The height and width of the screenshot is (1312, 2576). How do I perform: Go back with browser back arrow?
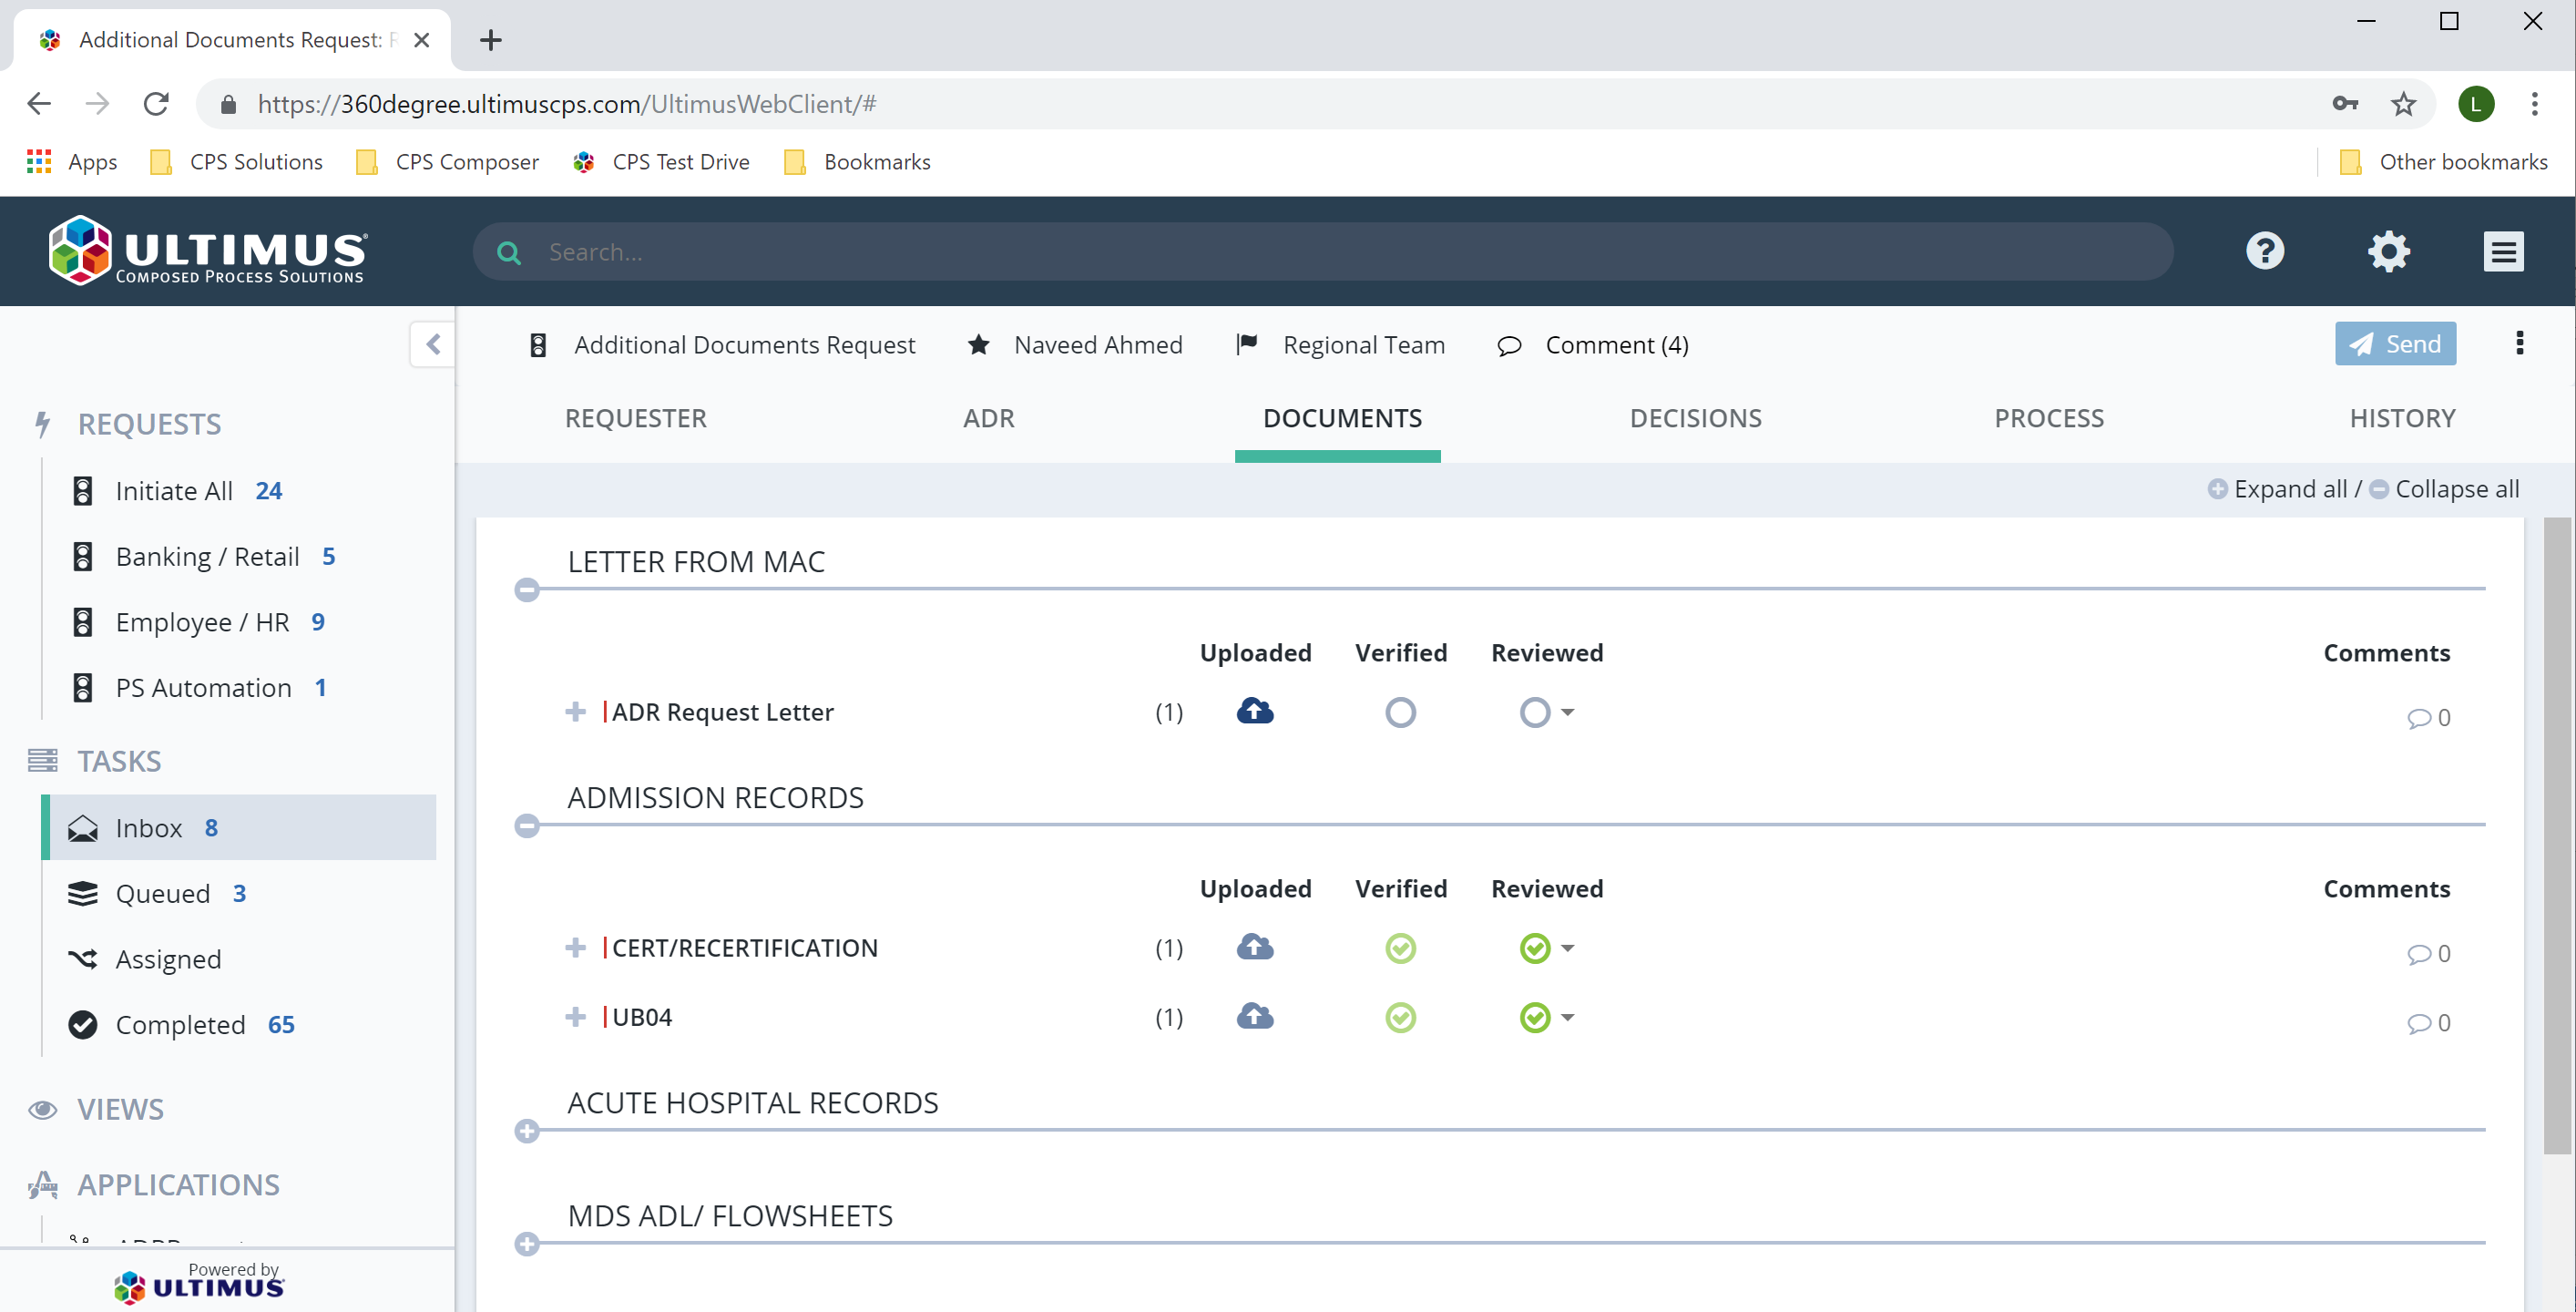(x=39, y=103)
